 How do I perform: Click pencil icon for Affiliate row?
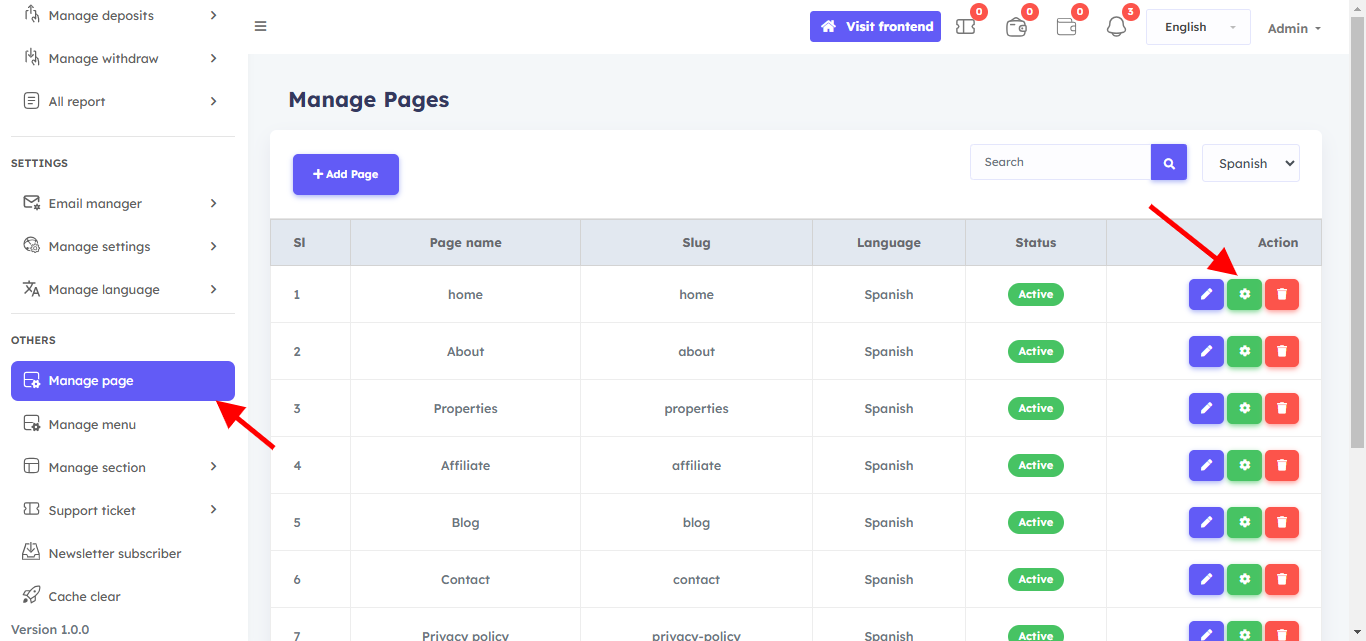(x=1206, y=466)
